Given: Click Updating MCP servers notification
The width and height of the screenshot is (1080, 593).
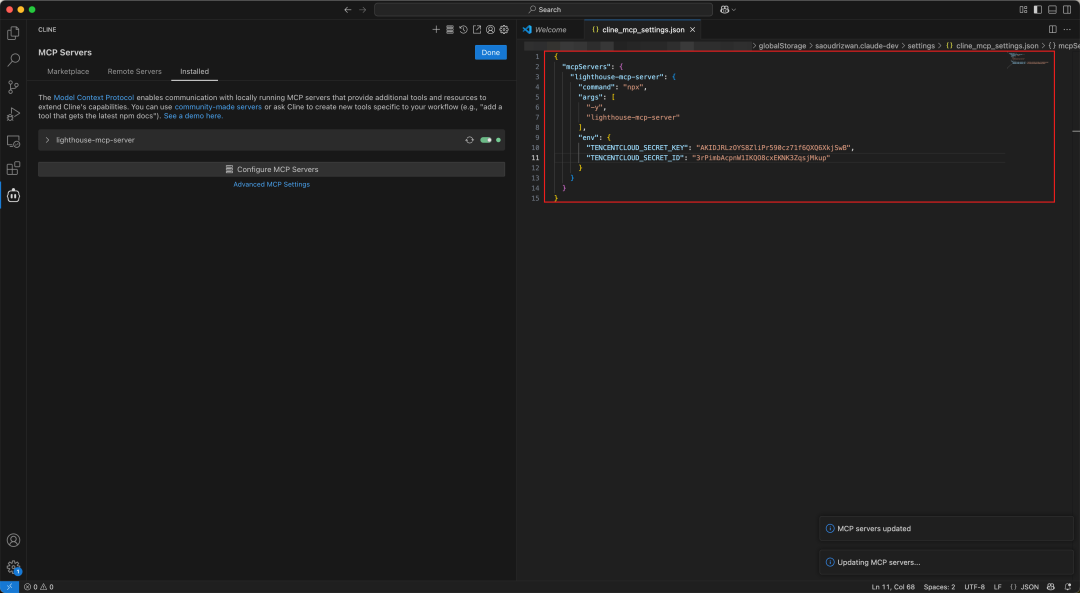Looking at the screenshot, I should pos(946,563).
